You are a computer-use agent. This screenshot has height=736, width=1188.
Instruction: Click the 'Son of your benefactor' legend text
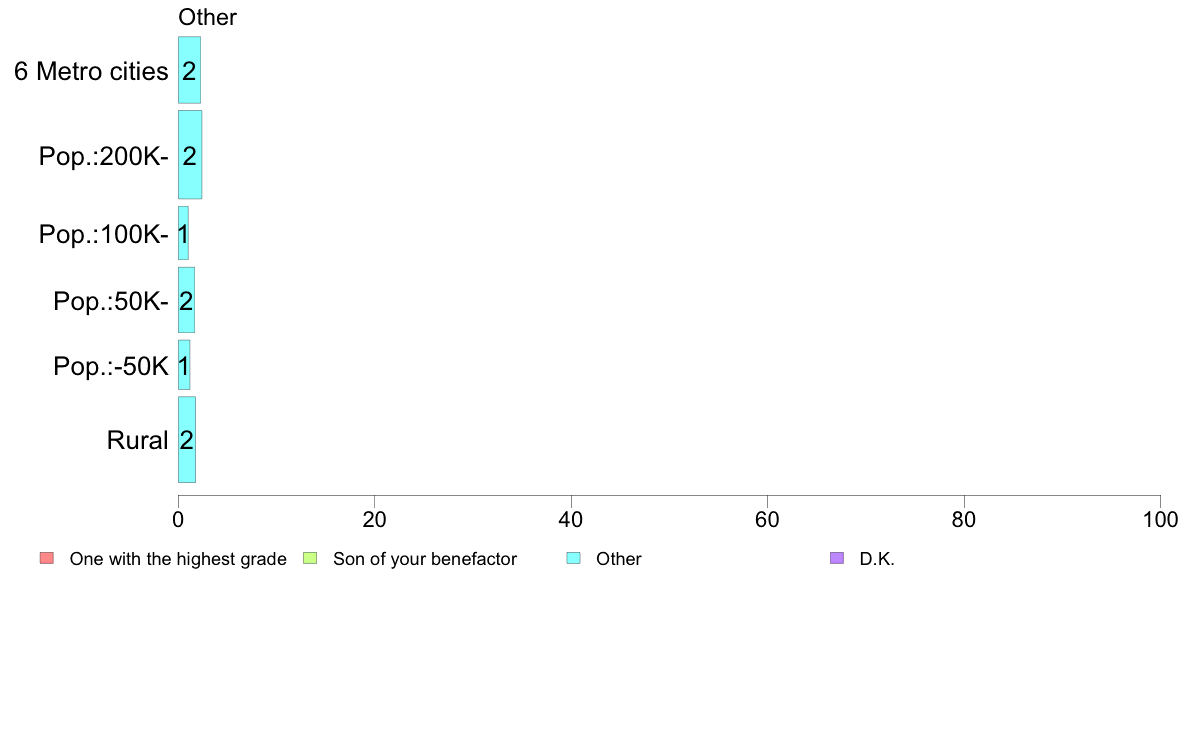(425, 559)
